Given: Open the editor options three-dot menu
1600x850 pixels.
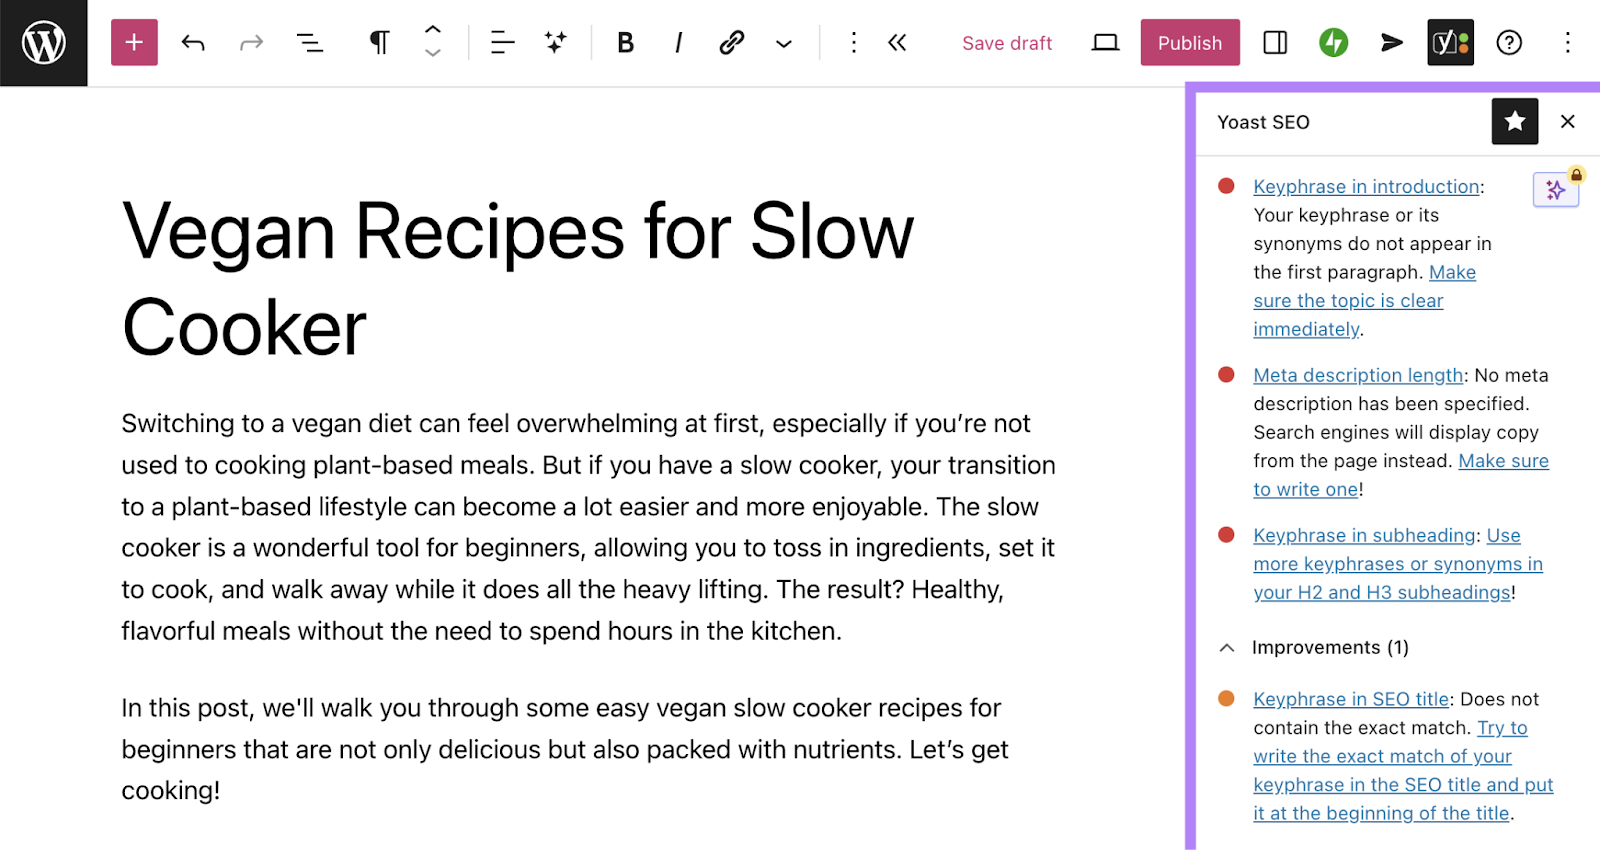Looking at the screenshot, I should pyautogui.click(x=1567, y=43).
